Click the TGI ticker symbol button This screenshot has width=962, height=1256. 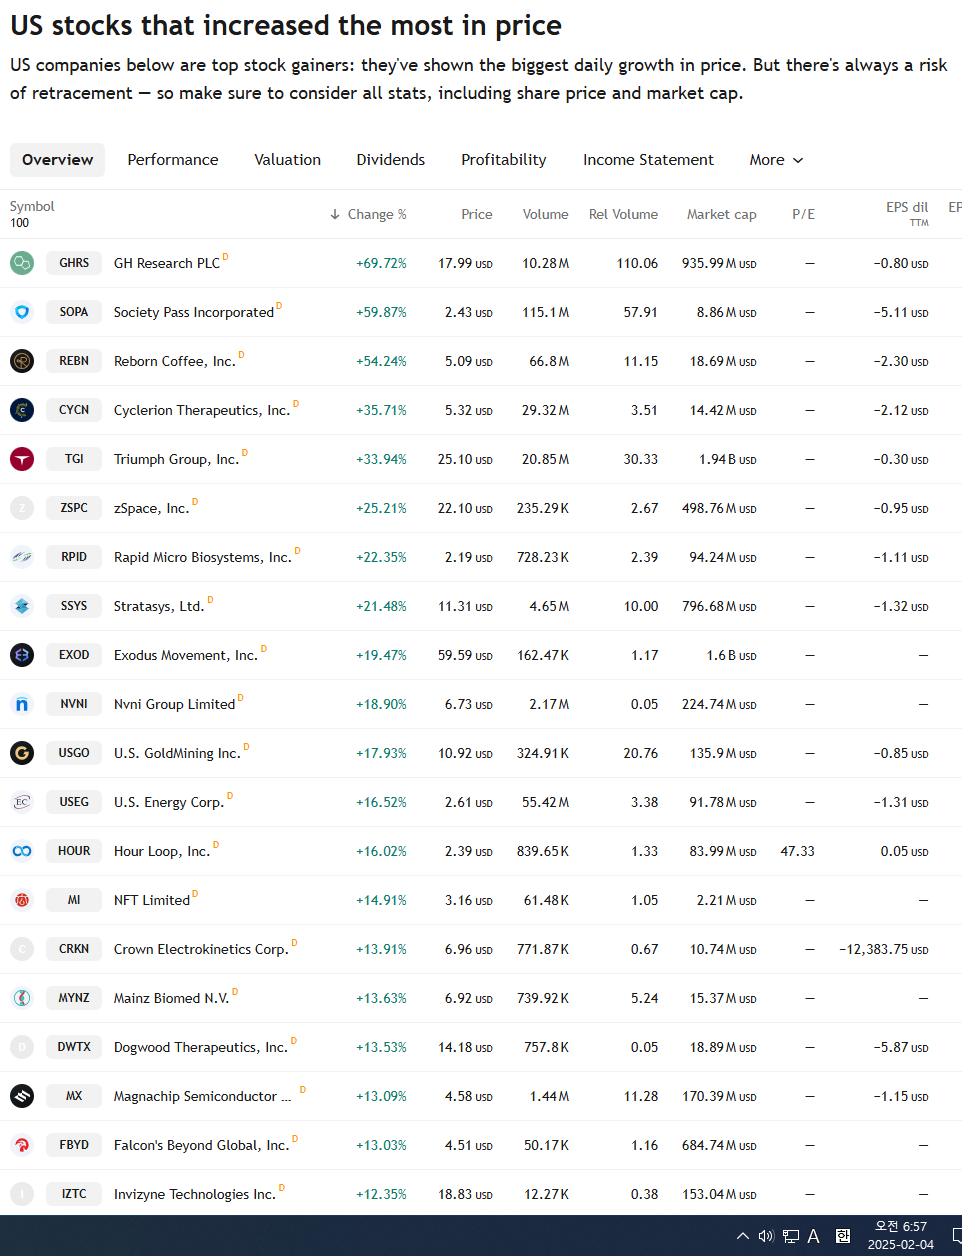pyautogui.click(x=74, y=459)
